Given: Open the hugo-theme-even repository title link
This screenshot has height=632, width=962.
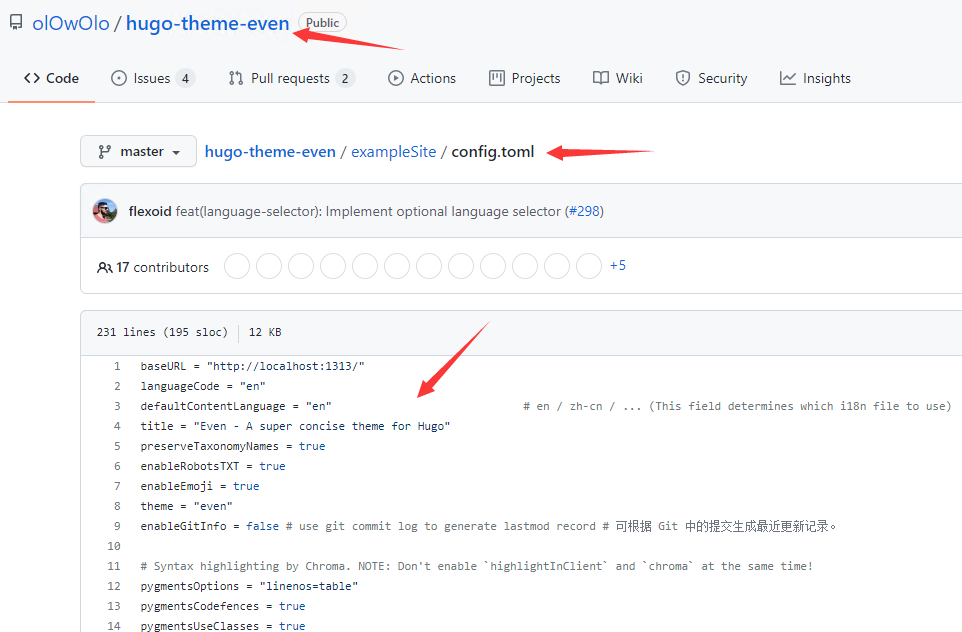Looking at the screenshot, I should pyautogui.click(x=207, y=23).
